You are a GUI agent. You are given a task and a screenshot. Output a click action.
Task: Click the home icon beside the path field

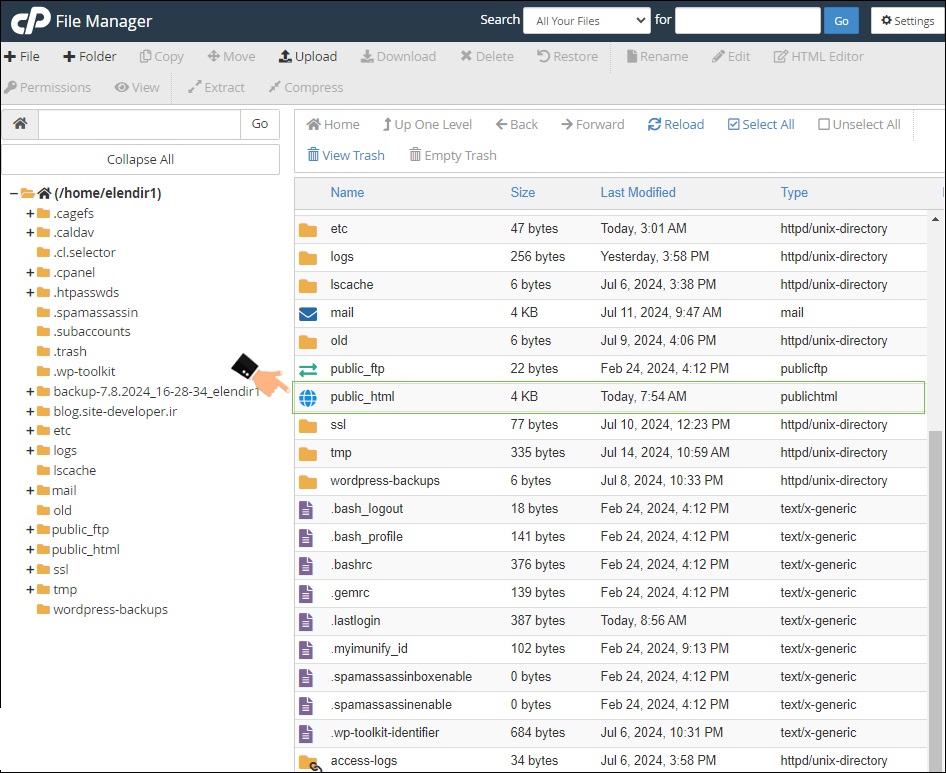pyautogui.click(x=19, y=124)
